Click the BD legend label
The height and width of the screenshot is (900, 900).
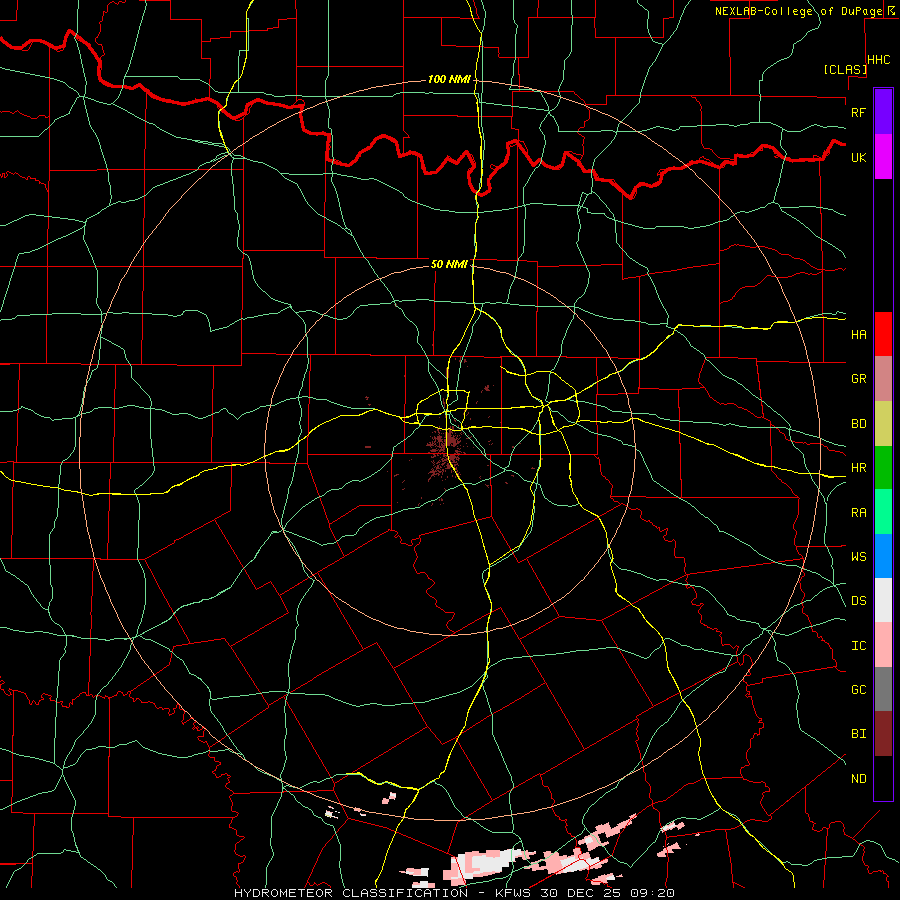[x=858, y=424]
